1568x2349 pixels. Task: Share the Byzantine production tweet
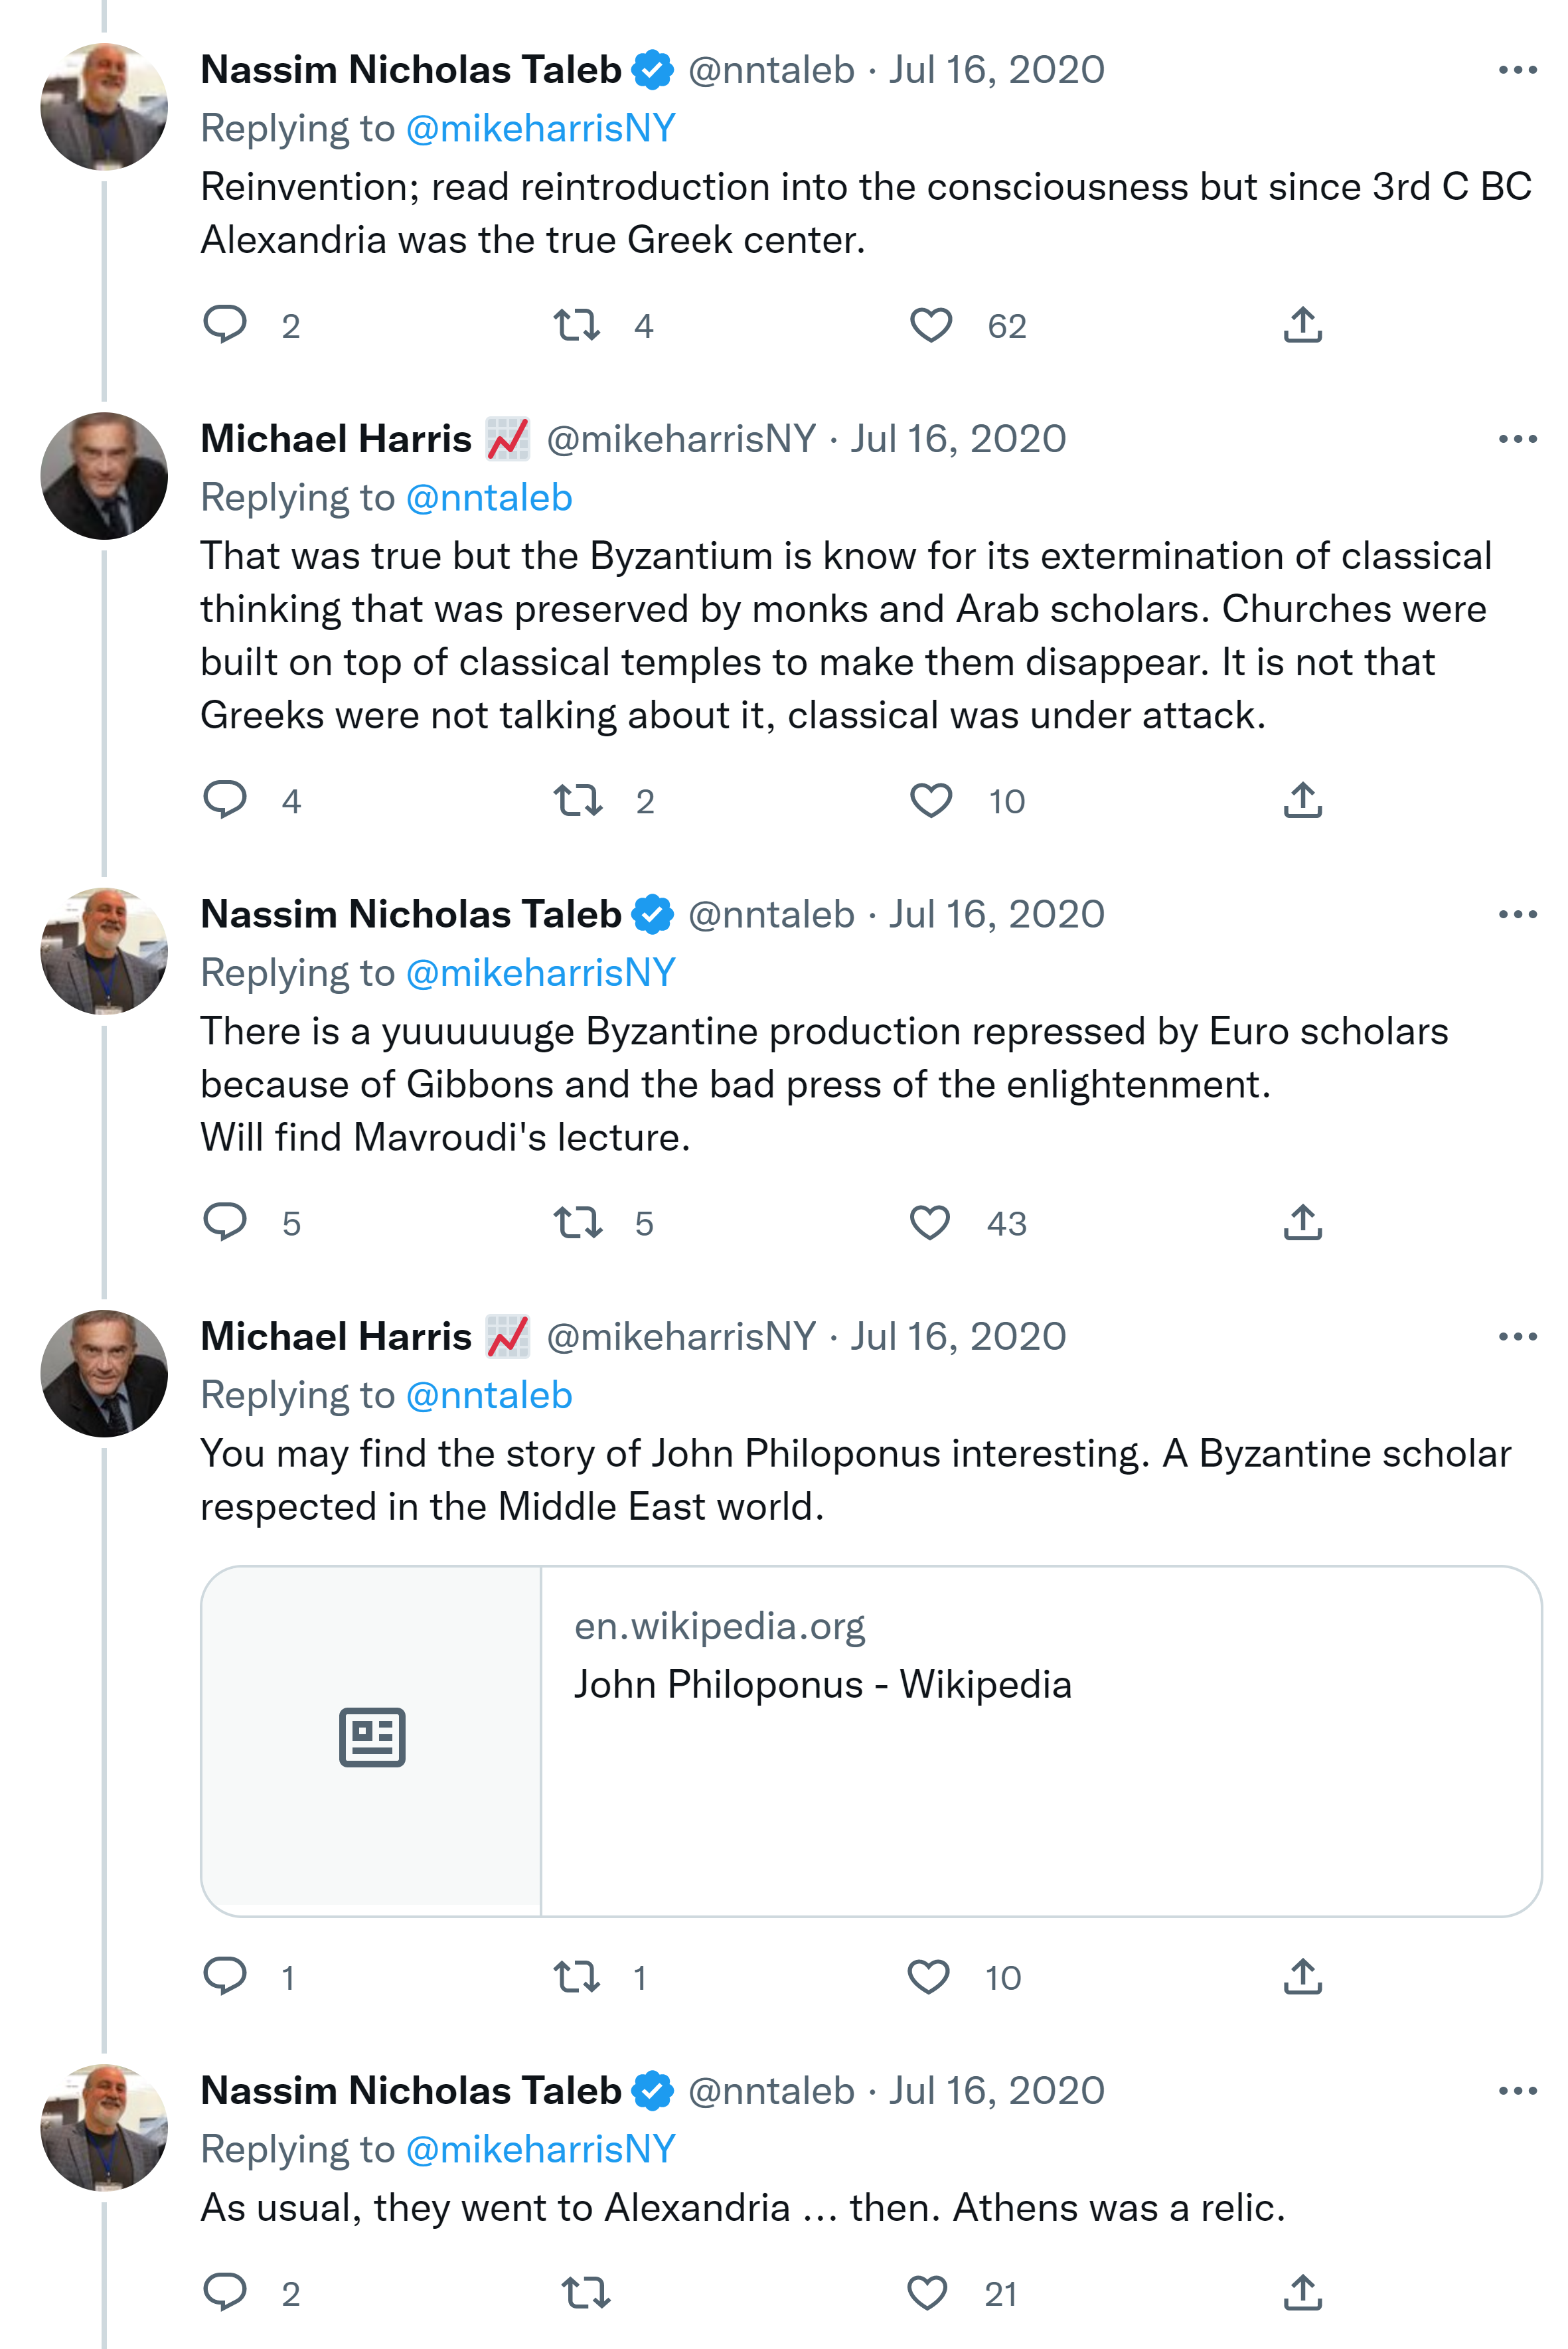pos(1302,1222)
